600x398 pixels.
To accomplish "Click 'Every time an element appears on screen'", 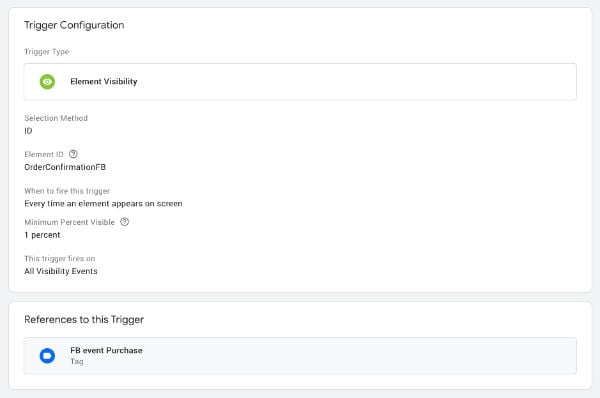I will pyautogui.click(x=103, y=204).
